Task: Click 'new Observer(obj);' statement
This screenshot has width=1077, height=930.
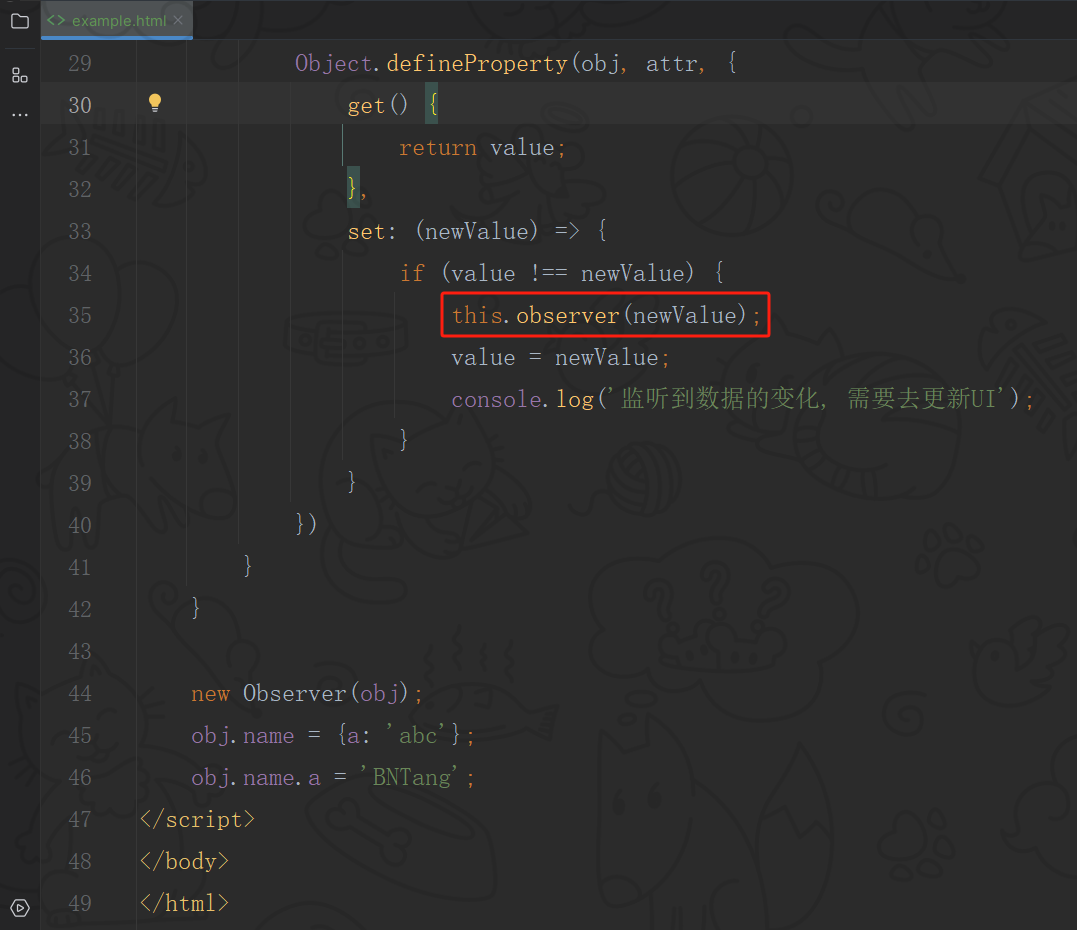Action: pos(306,693)
